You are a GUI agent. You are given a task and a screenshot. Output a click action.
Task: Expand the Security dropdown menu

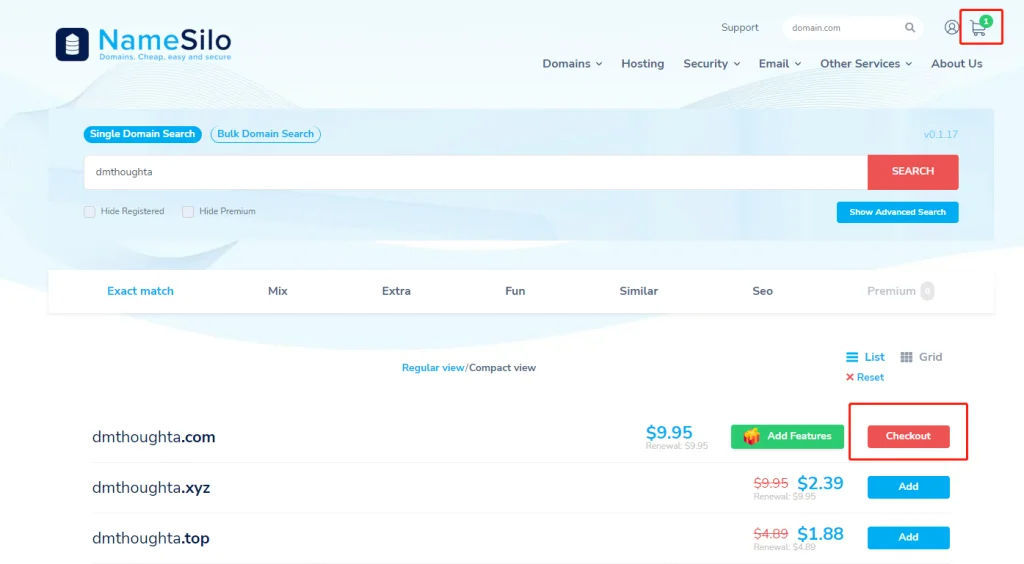[711, 63]
